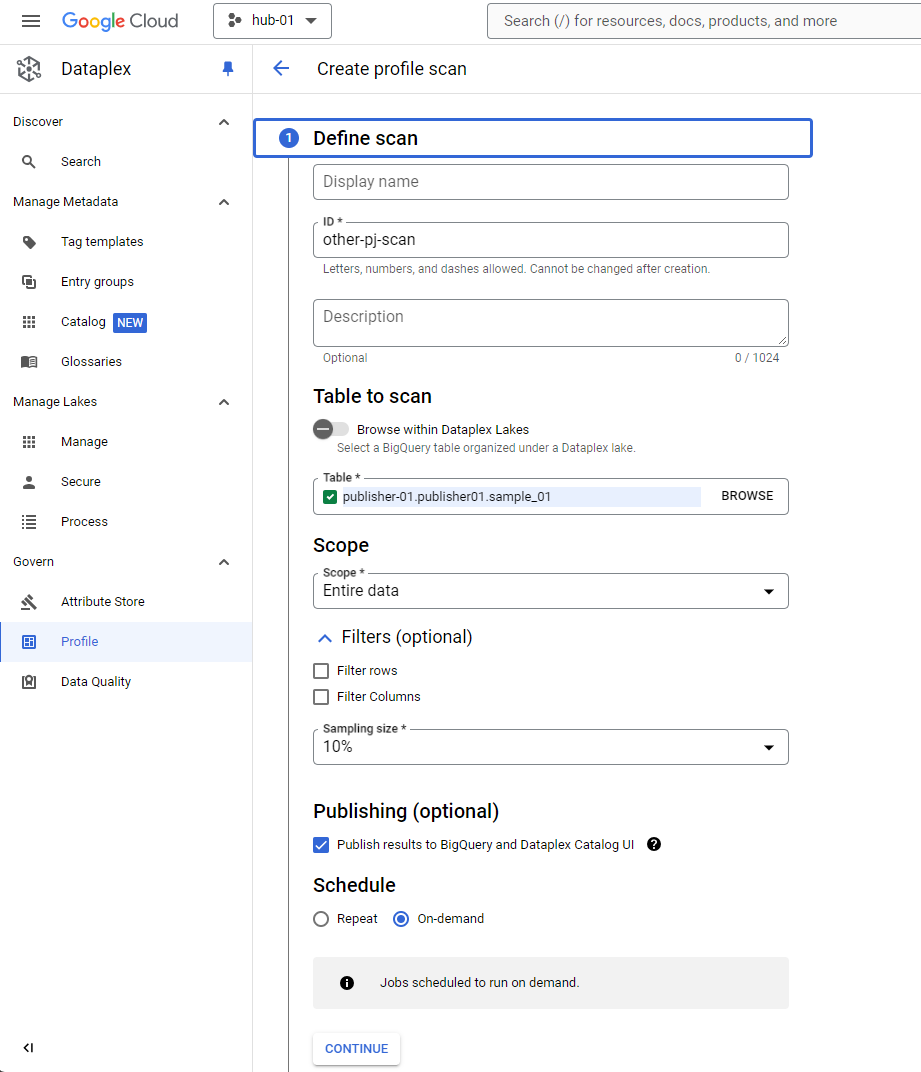Click the Dataplex product icon
This screenshot has width=921, height=1072.
[x=29, y=69]
